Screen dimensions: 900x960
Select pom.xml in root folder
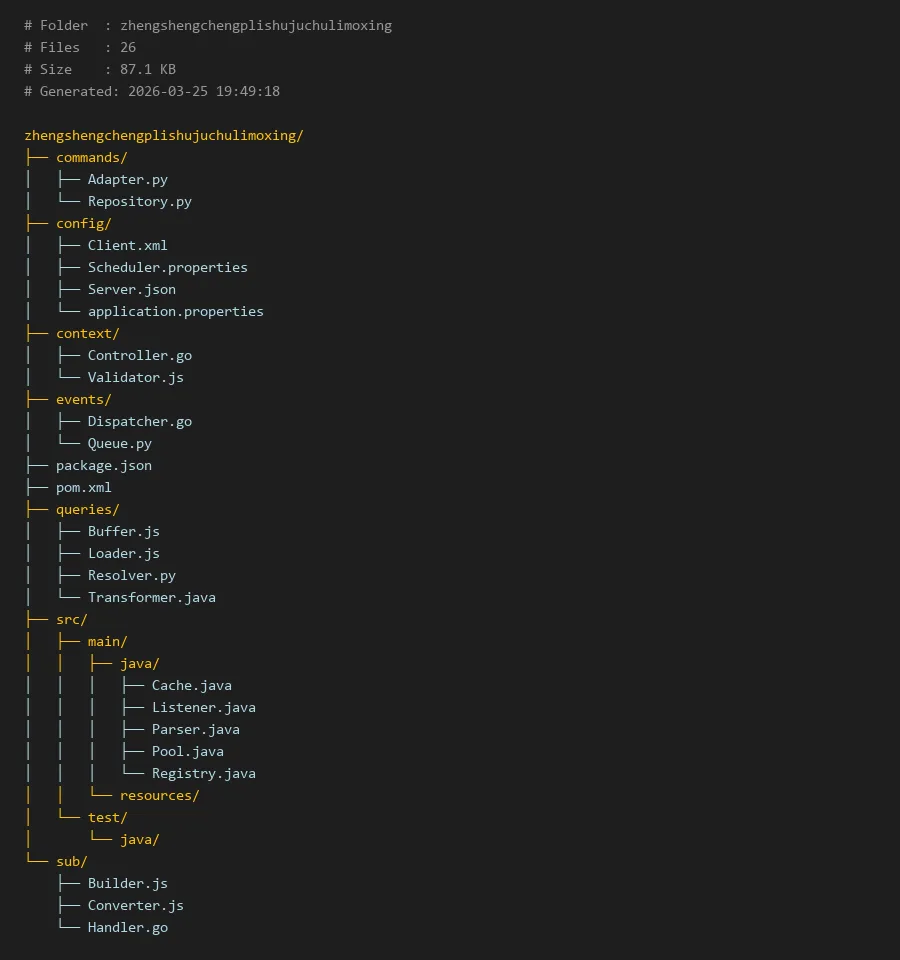[83, 487]
